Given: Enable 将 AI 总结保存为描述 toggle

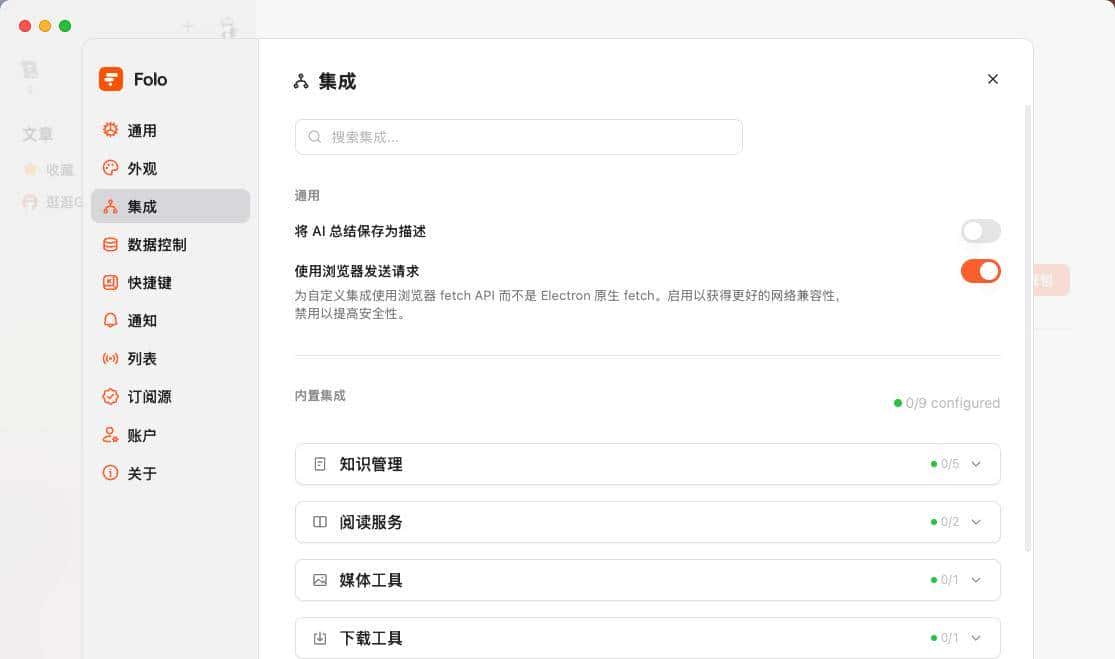Looking at the screenshot, I should point(980,231).
